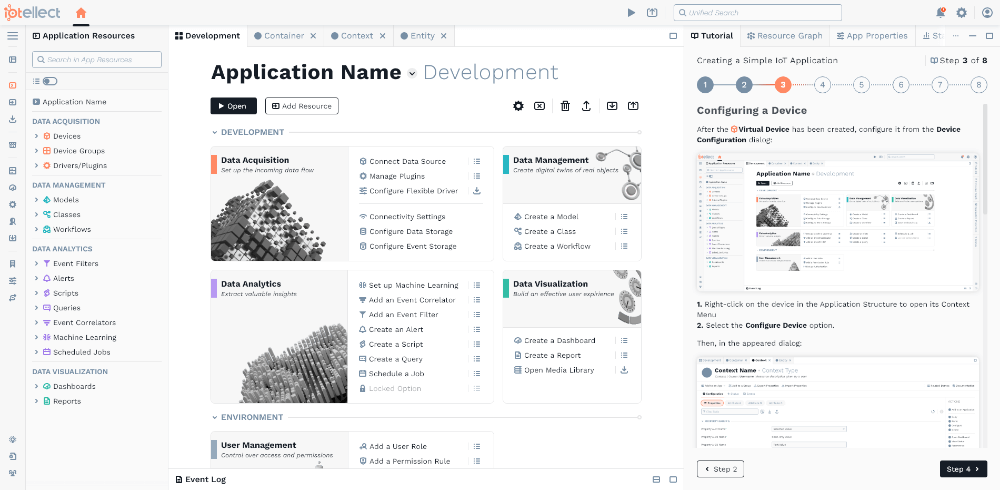Click the hamburger menu icon in left sidebar

click(x=12, y=36)
